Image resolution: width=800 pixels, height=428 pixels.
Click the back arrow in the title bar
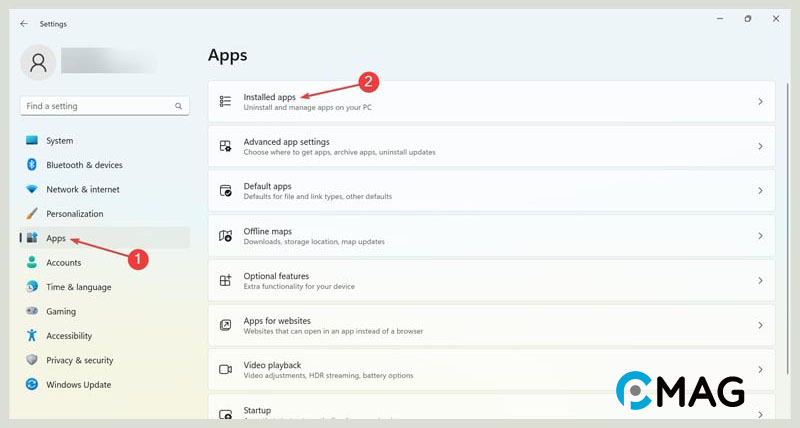click(x=24, y=23)
